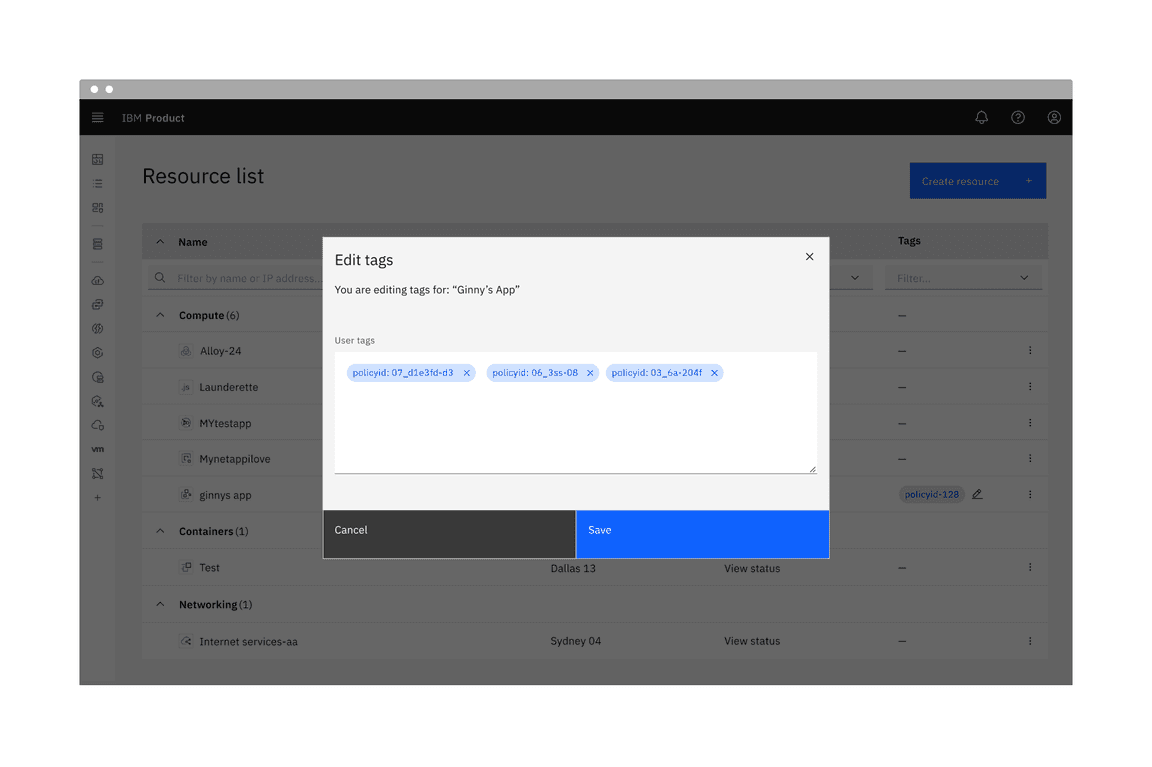Viewport: 1152px width, 767px height.
Task: Click the dashboard grid icon in the sidebar
Action: (x=97, y=159)
